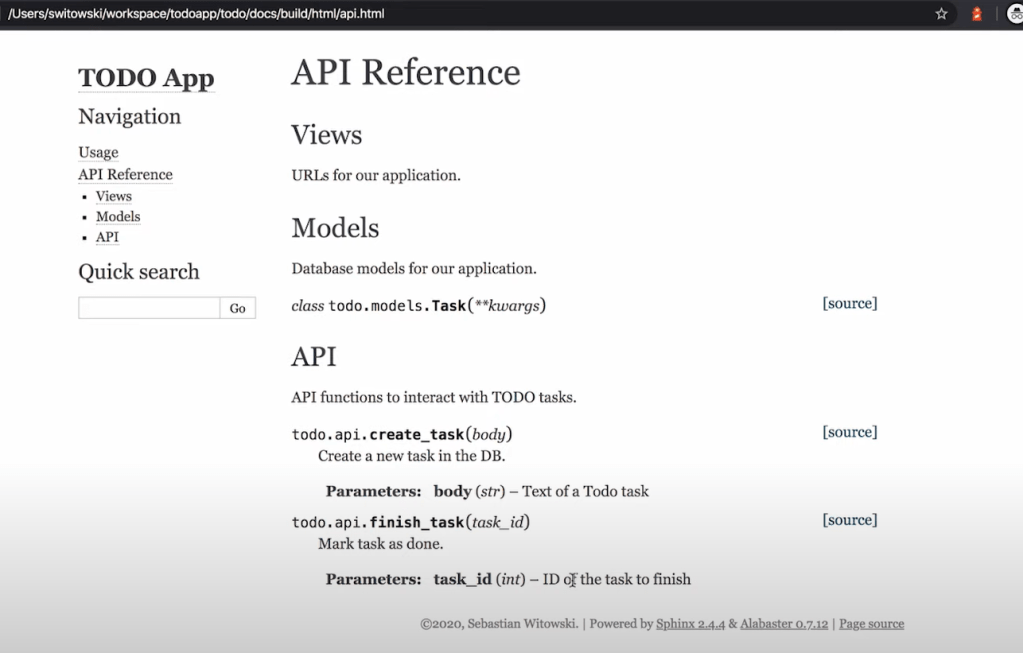Open the TODO App title link
1023x653 pixels.
point(146,78)
